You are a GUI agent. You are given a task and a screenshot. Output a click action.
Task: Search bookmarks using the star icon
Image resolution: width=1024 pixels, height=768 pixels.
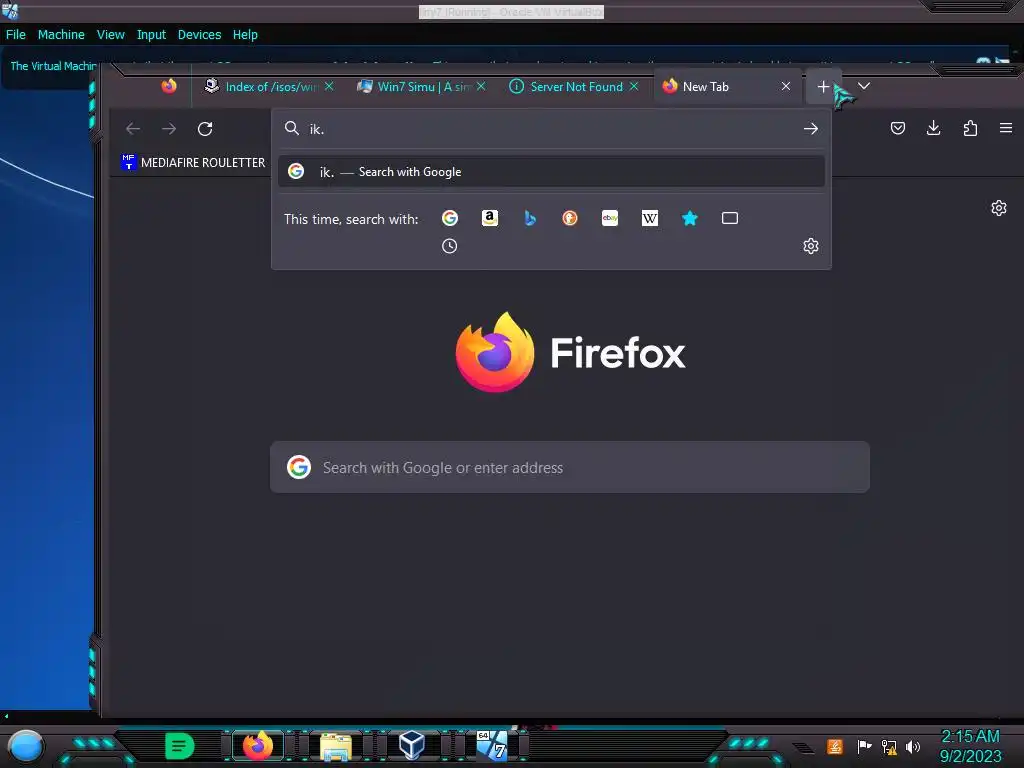pyautogui.click(x=690, y=218)
